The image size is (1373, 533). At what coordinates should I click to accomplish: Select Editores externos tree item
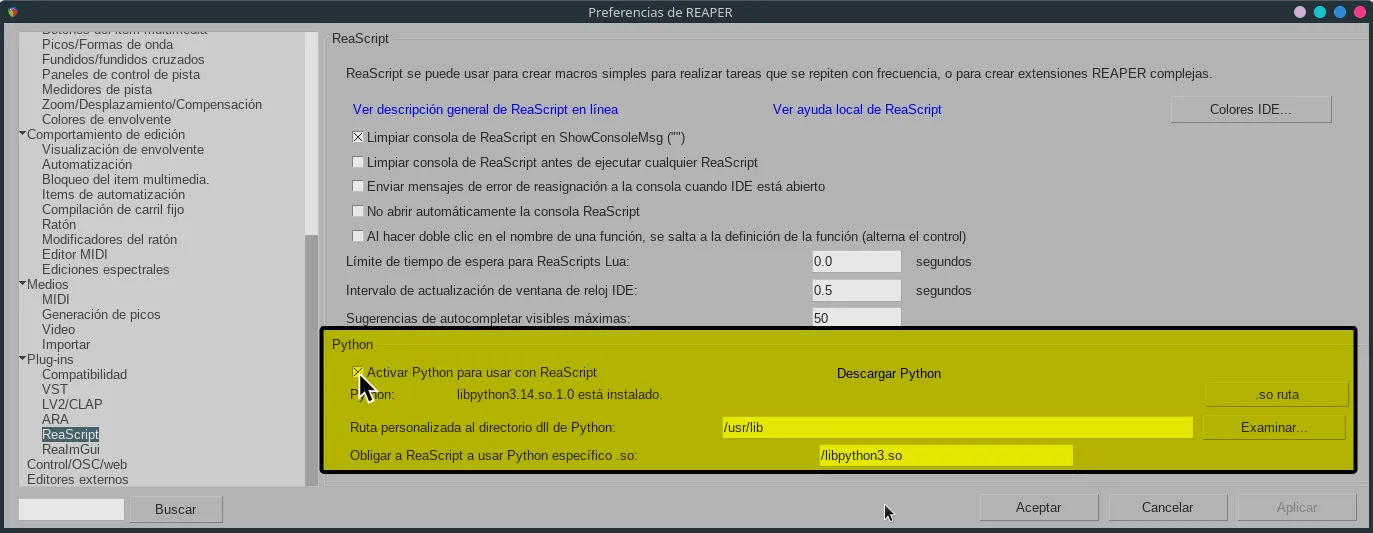[77, 480]
